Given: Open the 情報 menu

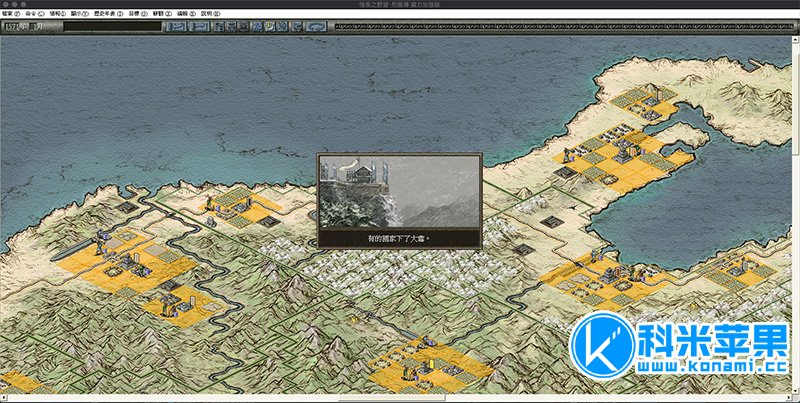Looking at the screenshot, I should click(58, 13).
